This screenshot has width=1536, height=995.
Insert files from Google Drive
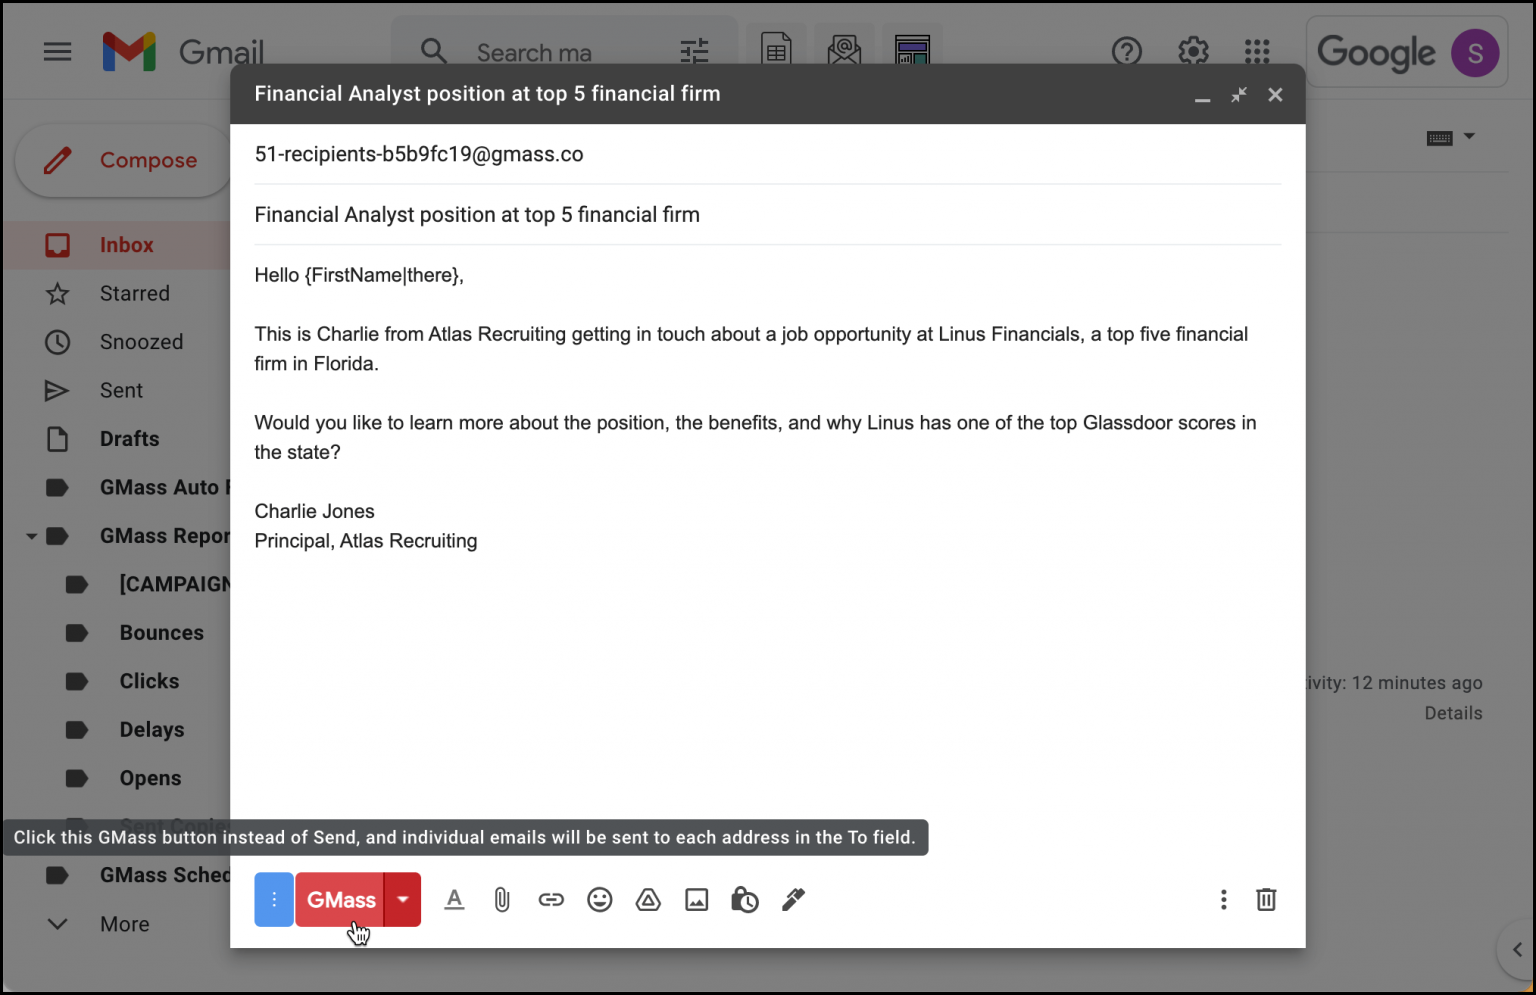tap(648, 899)
